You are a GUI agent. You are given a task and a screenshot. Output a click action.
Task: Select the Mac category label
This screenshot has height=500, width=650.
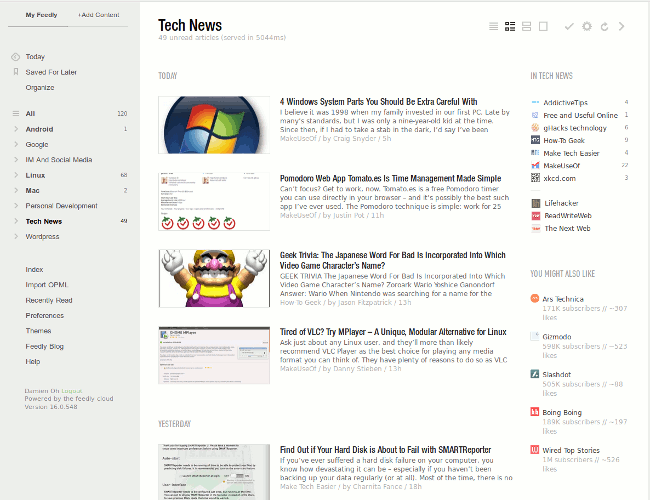(x=32, y=190)
